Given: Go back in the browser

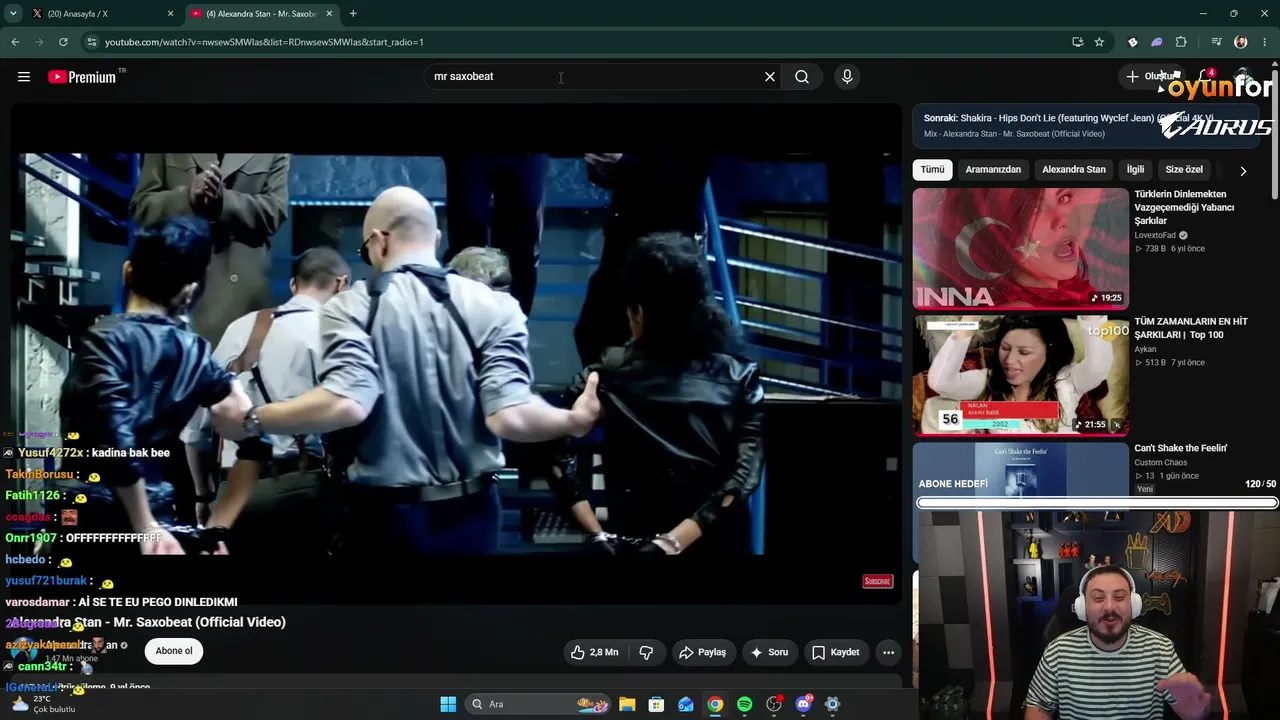Looking at the screenshot, I should [15, 42].
